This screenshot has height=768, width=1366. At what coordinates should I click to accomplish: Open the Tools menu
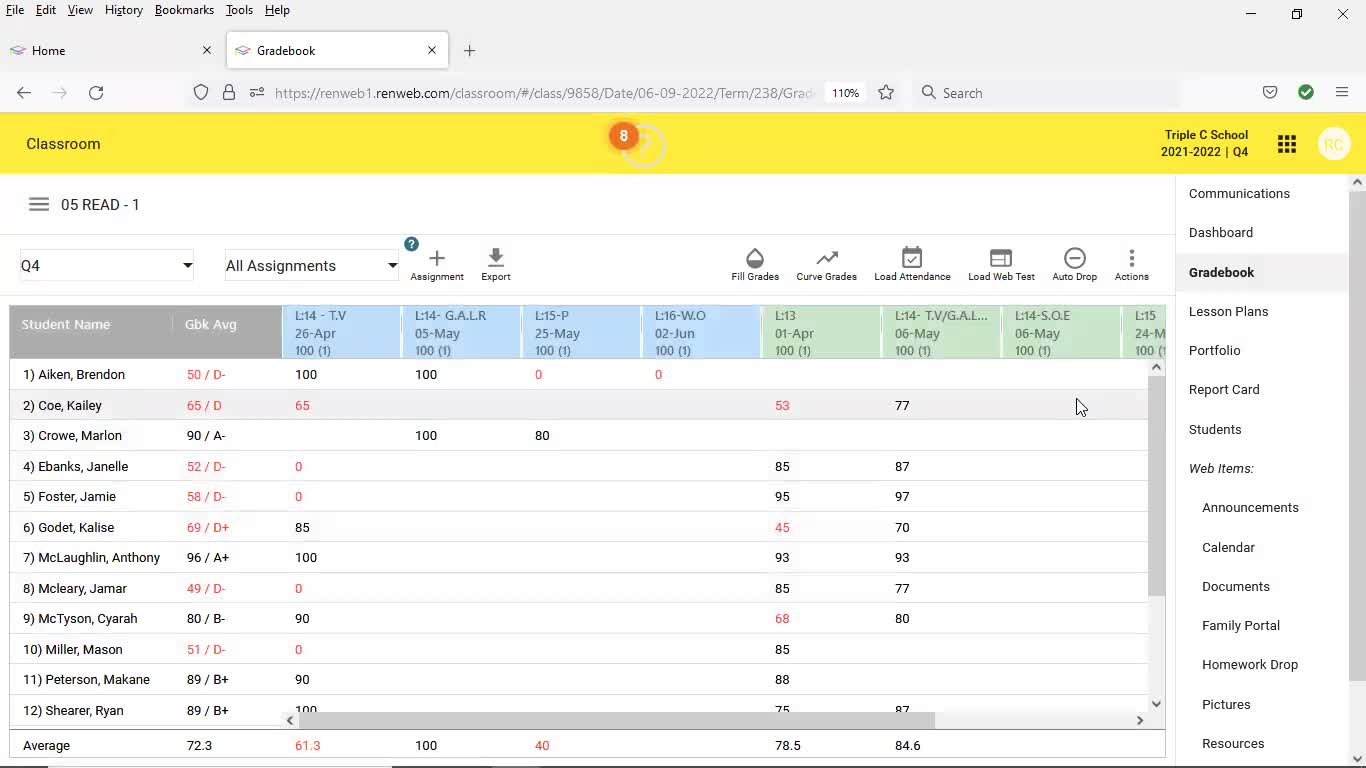(x=239, y=10)
